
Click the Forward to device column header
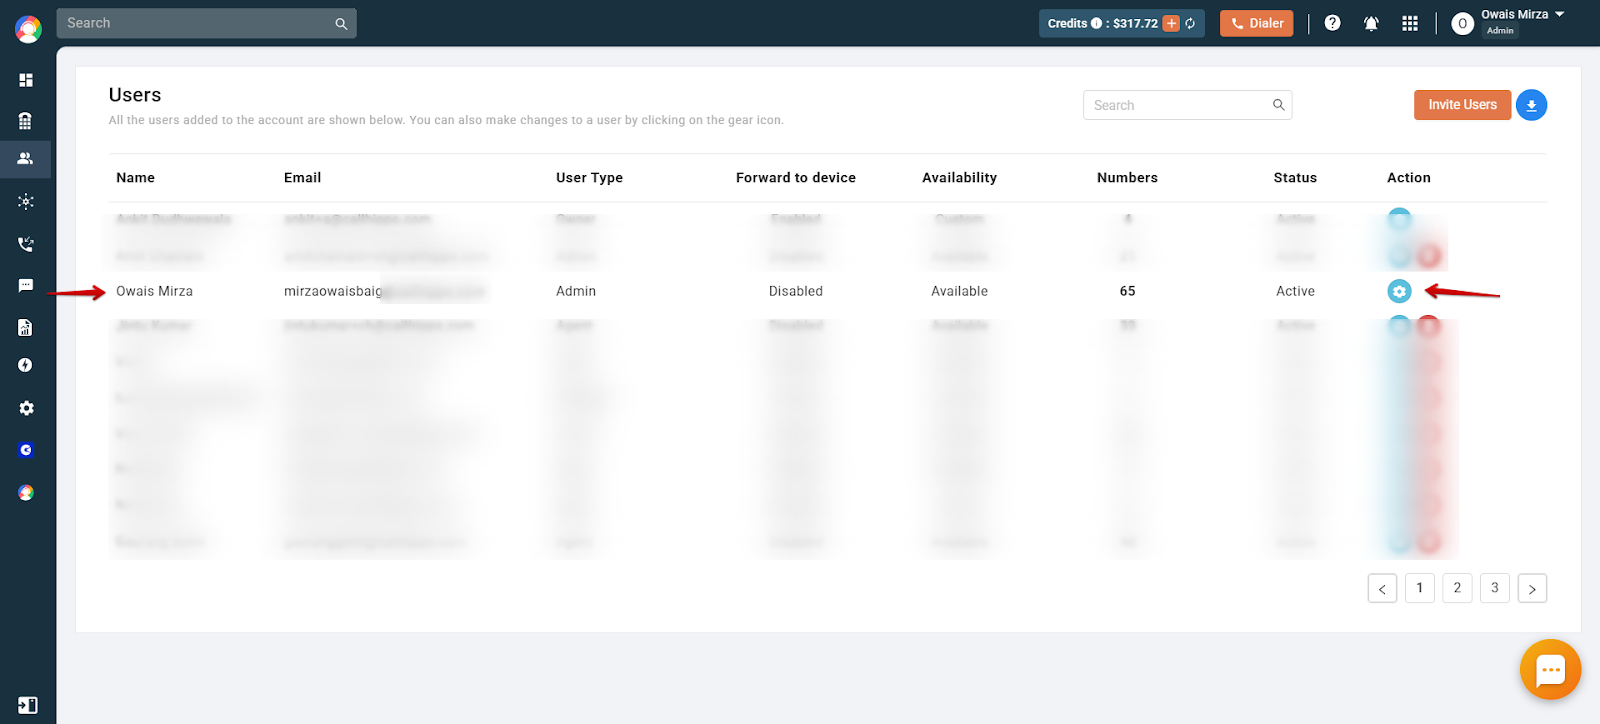coord(796,178)
